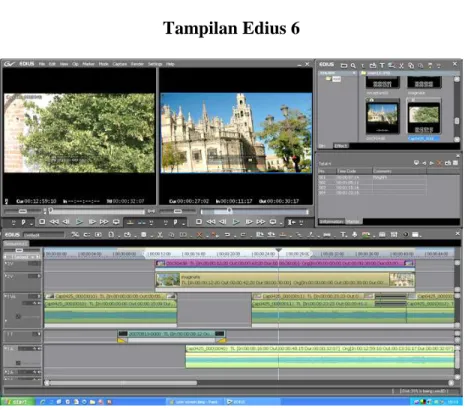
Task: Click the Bin window copy icon
Action: point(411,66)
